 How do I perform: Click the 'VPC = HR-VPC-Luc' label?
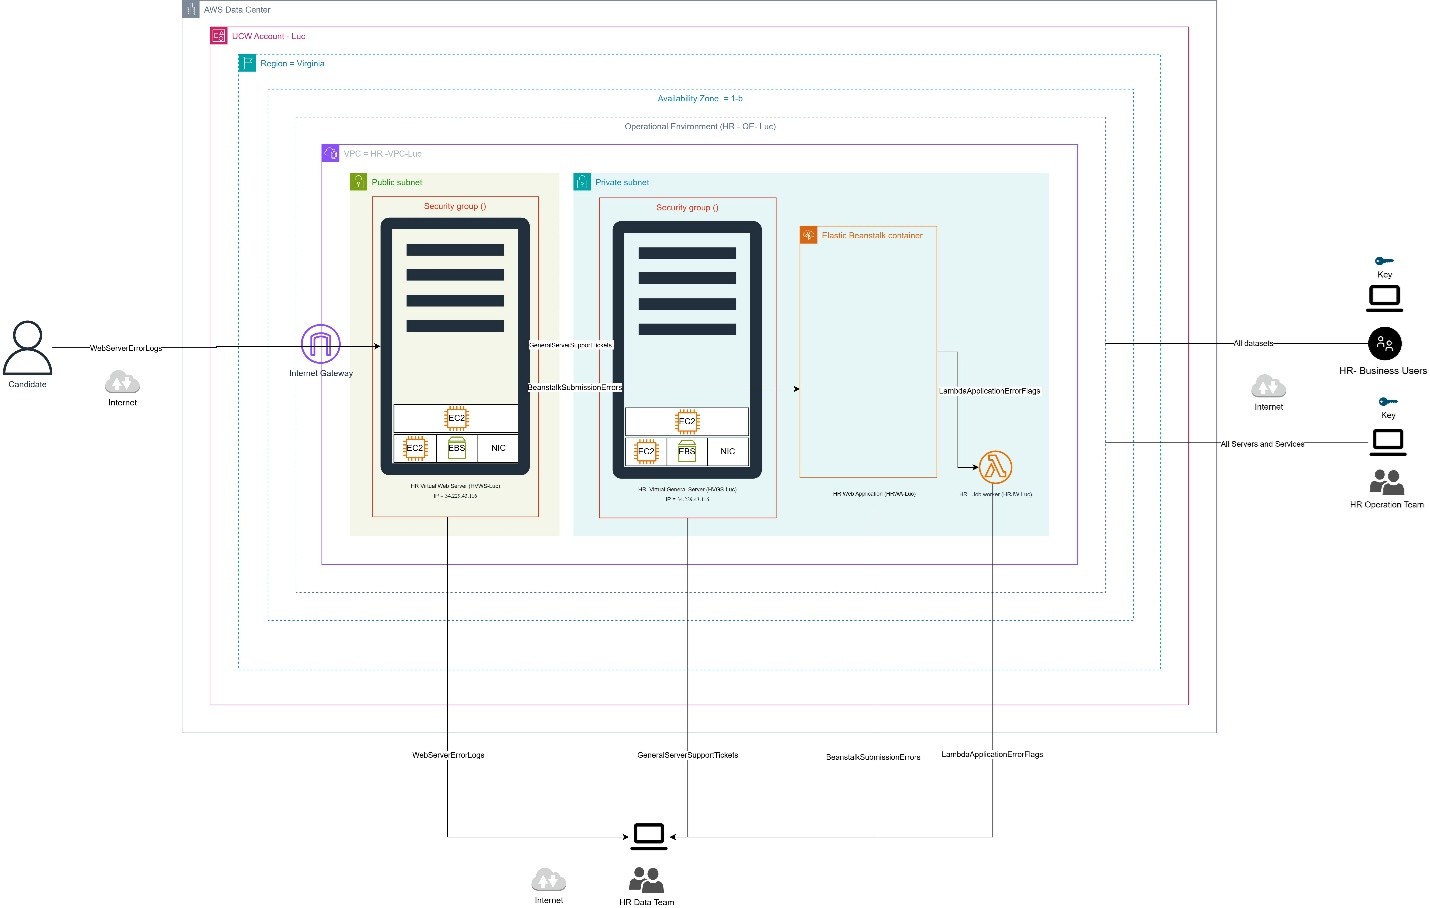383,154
